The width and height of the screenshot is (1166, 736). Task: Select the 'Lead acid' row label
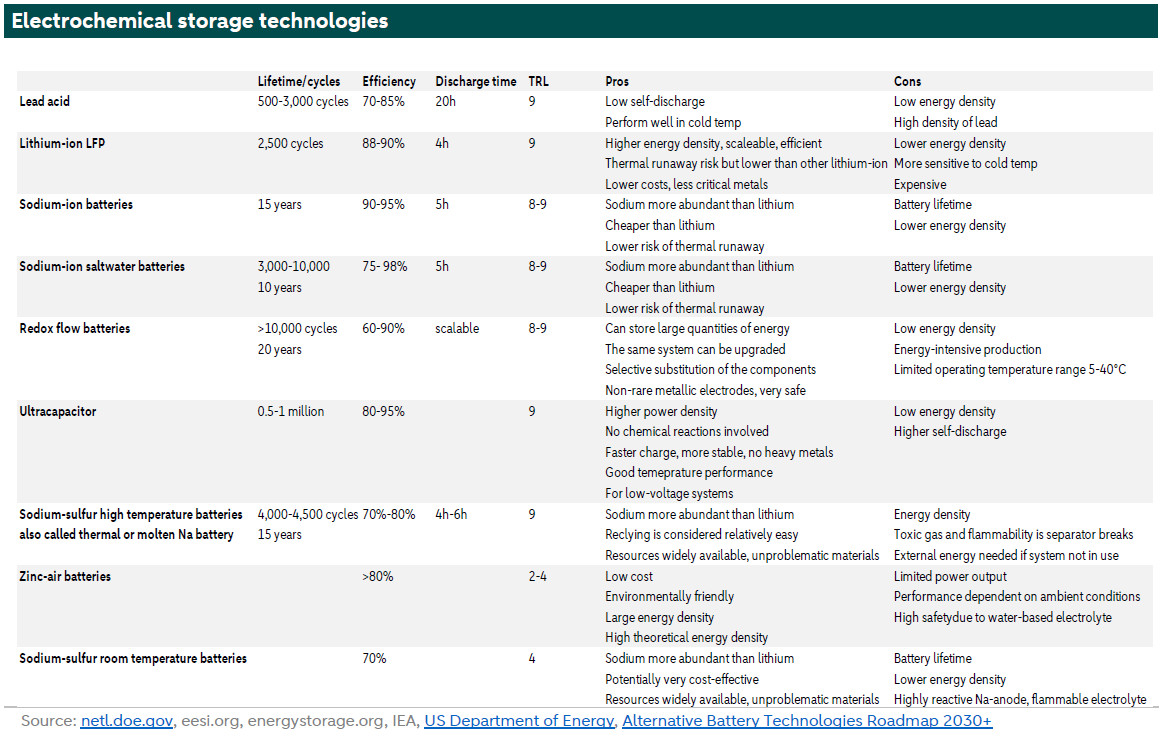45,101
